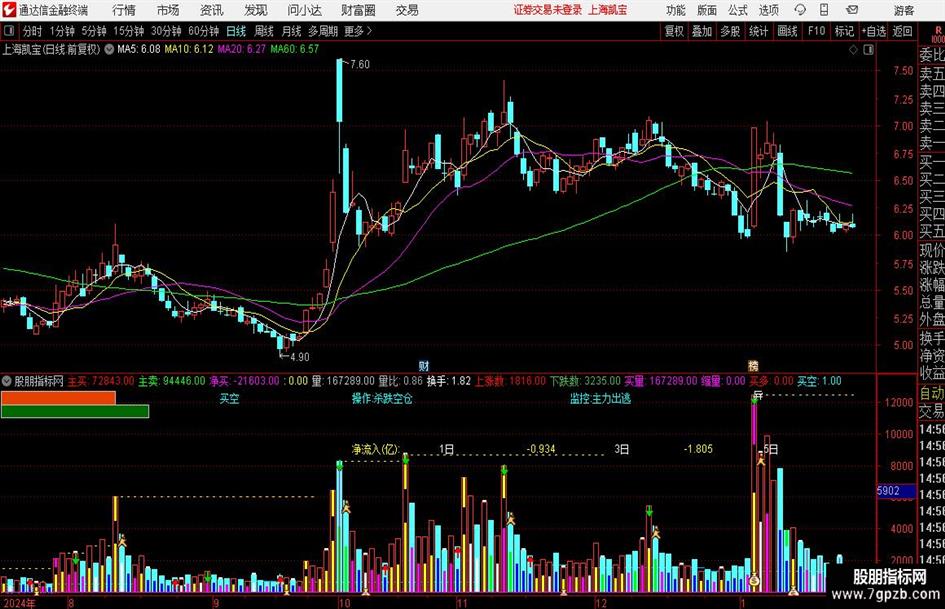945x609 pixels.
Task: Click the 7.60 high price label
Action: click(360, 65)
